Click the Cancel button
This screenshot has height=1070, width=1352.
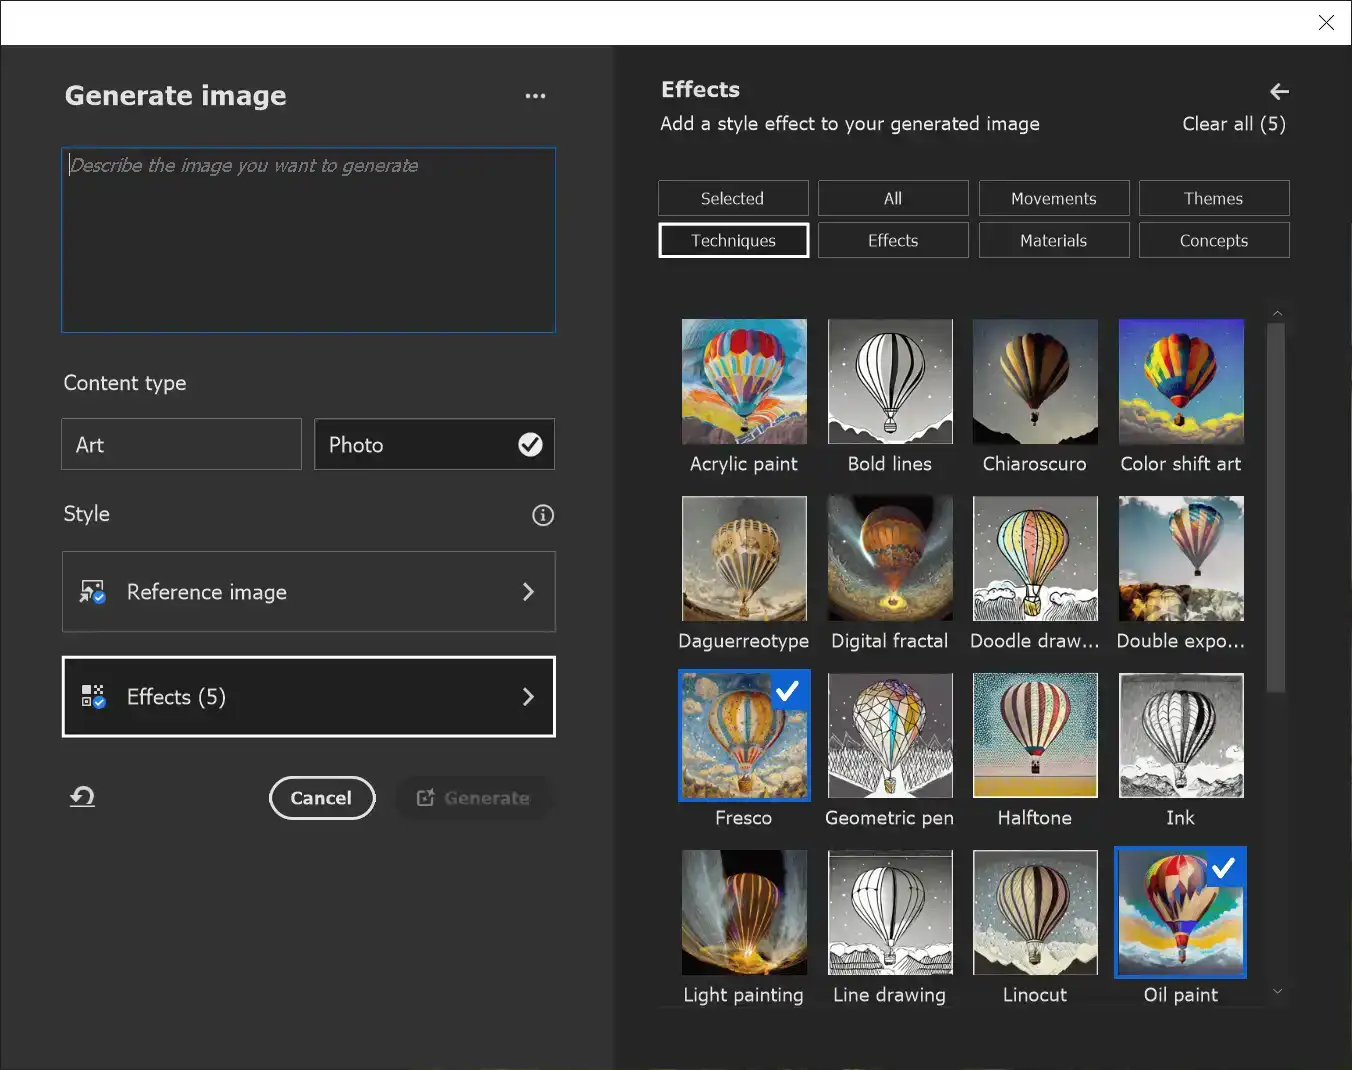[x=322, y=797]
